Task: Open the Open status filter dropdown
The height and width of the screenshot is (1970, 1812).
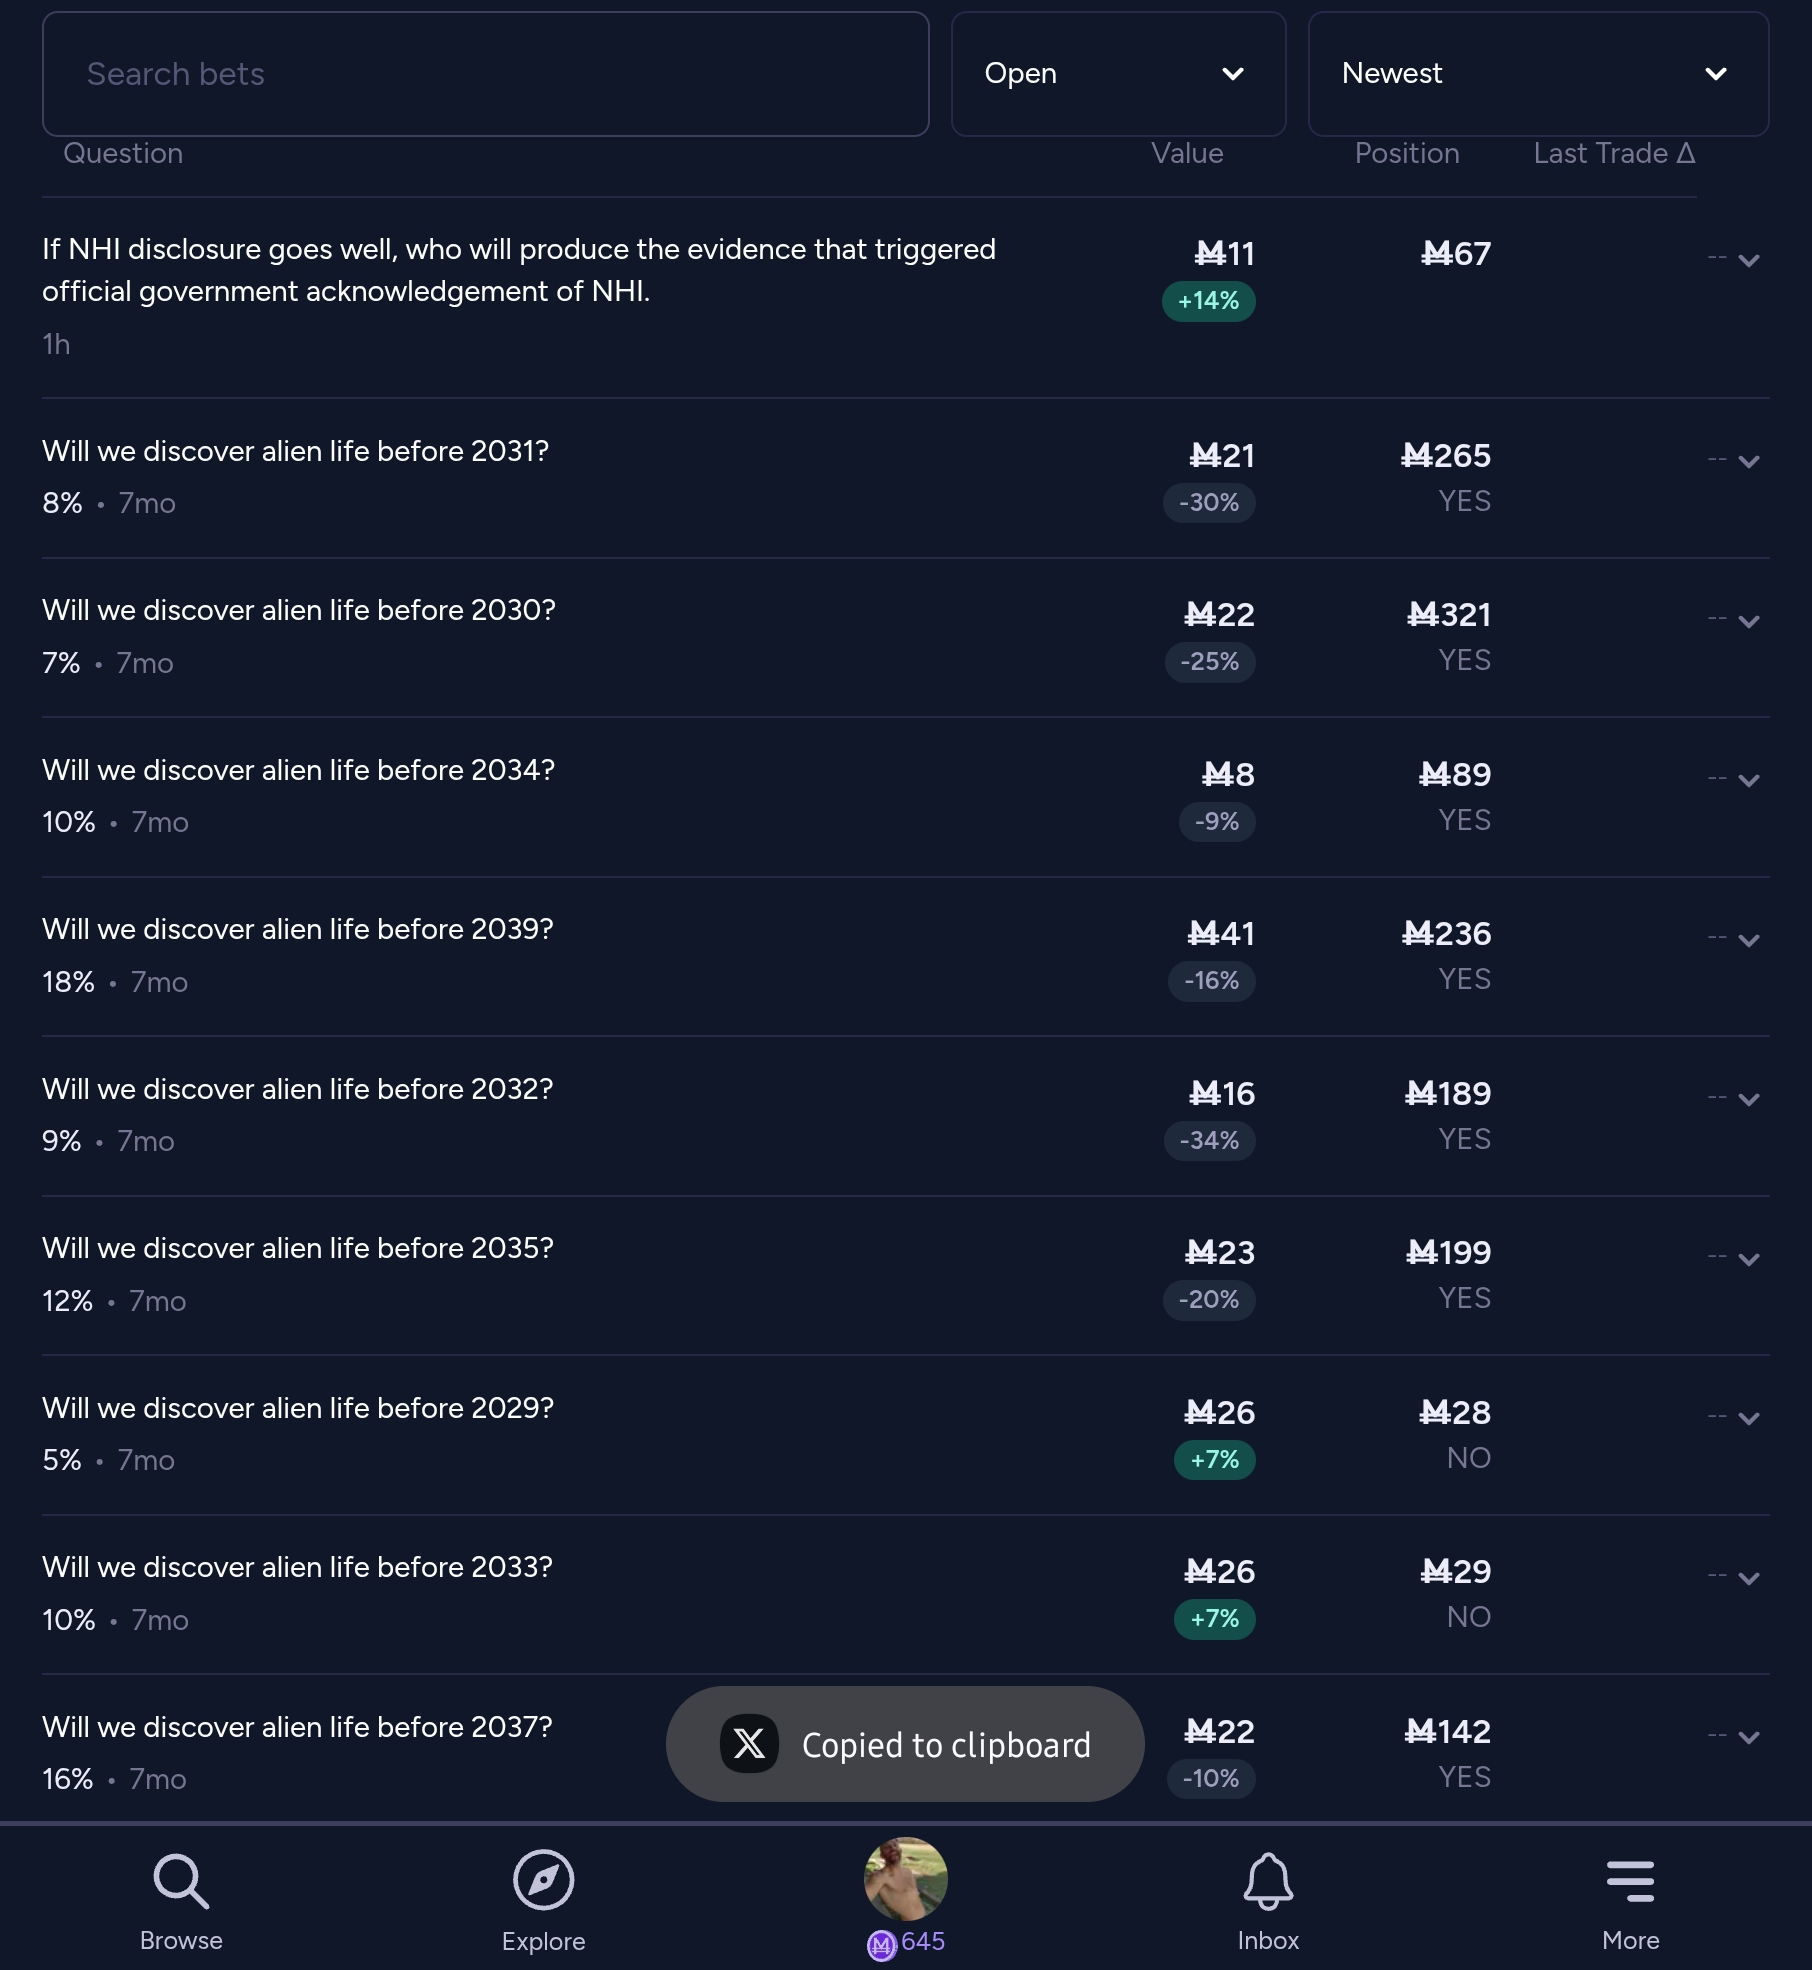Action: click(x=1118, y=74)
